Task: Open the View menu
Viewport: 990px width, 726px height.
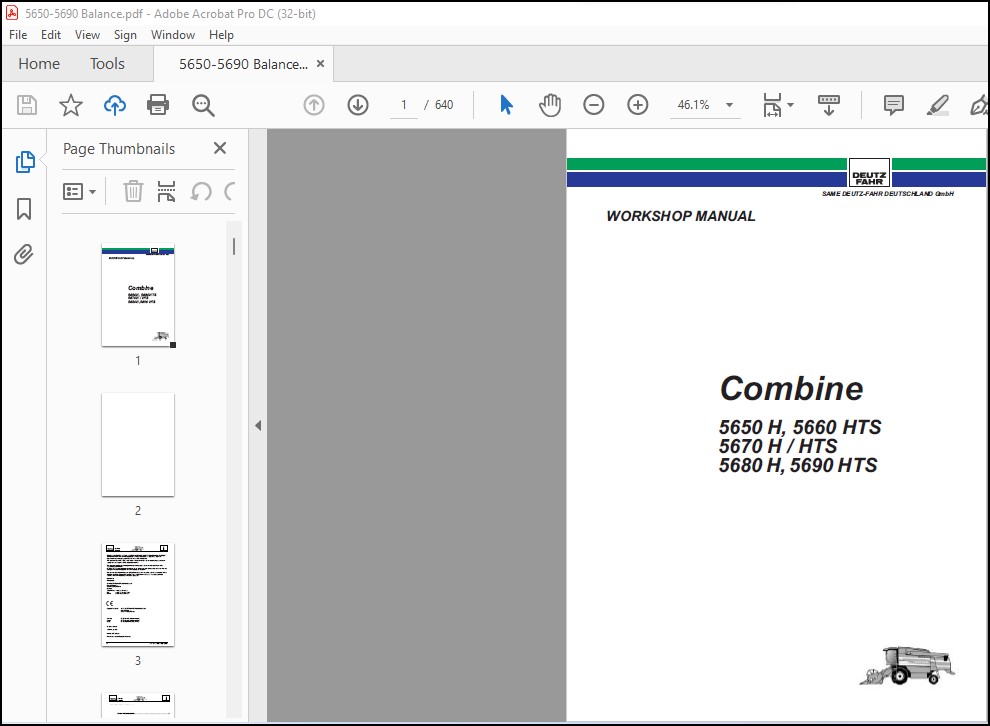Action: (x=87, y=35)
